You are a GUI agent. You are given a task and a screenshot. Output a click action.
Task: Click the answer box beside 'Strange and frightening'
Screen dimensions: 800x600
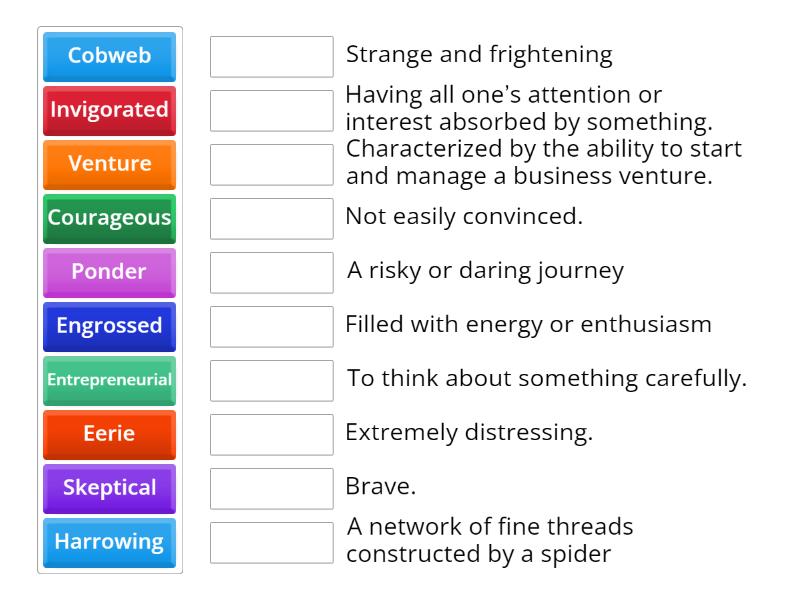coord(272,57)
